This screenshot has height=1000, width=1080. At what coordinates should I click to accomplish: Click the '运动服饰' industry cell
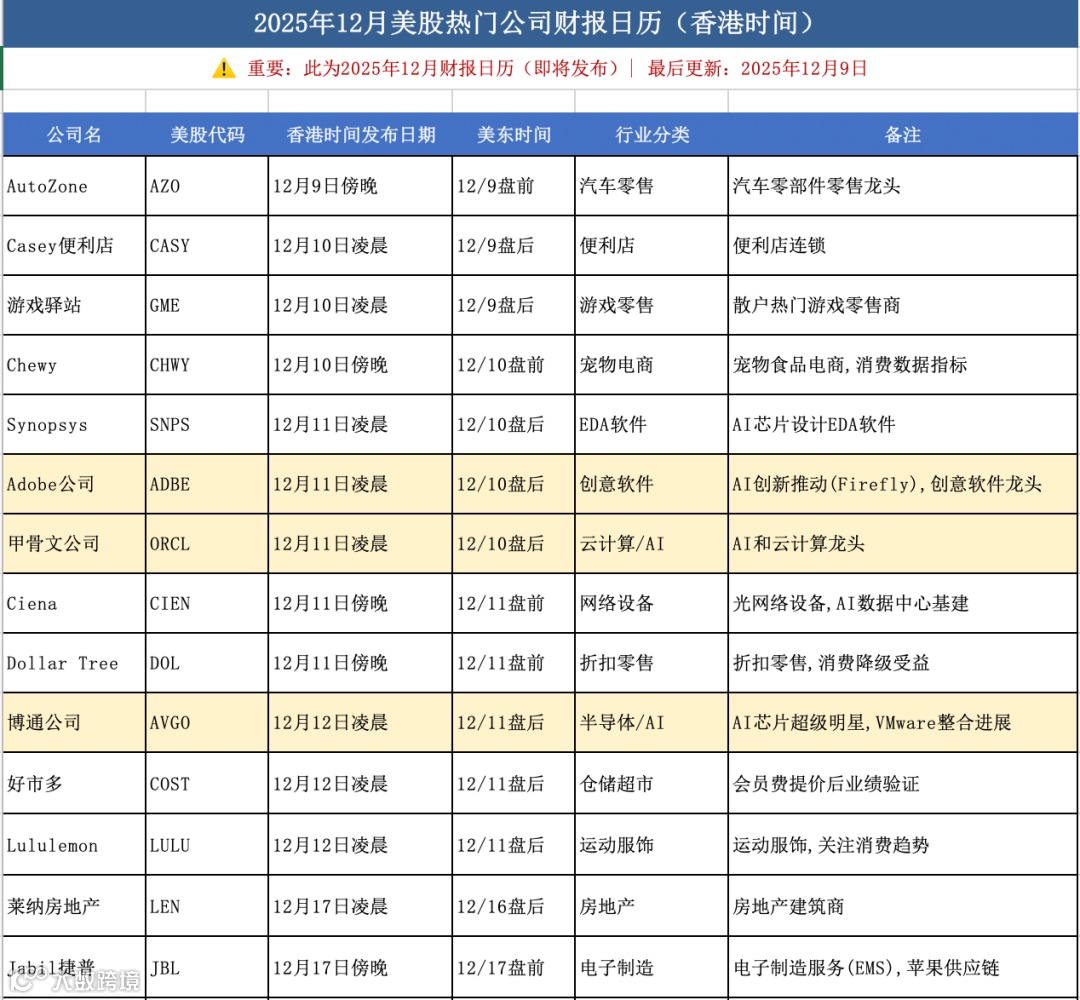652,844
